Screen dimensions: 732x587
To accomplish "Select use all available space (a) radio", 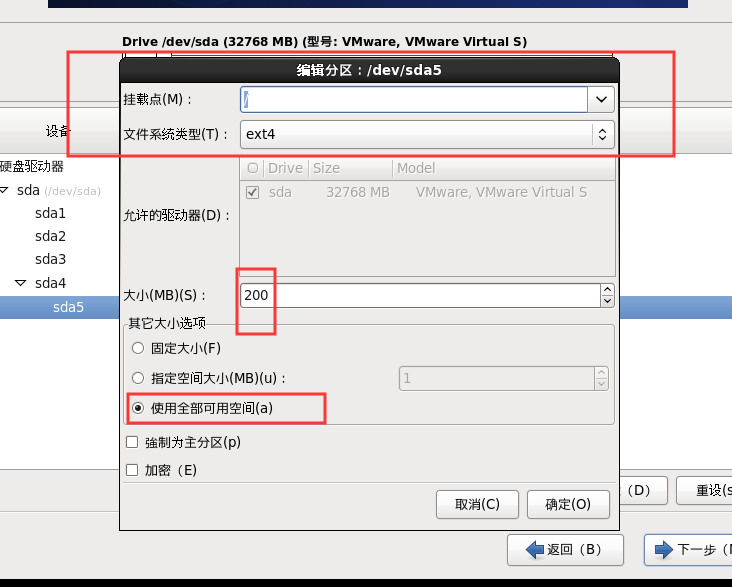I will pos(138,408).
